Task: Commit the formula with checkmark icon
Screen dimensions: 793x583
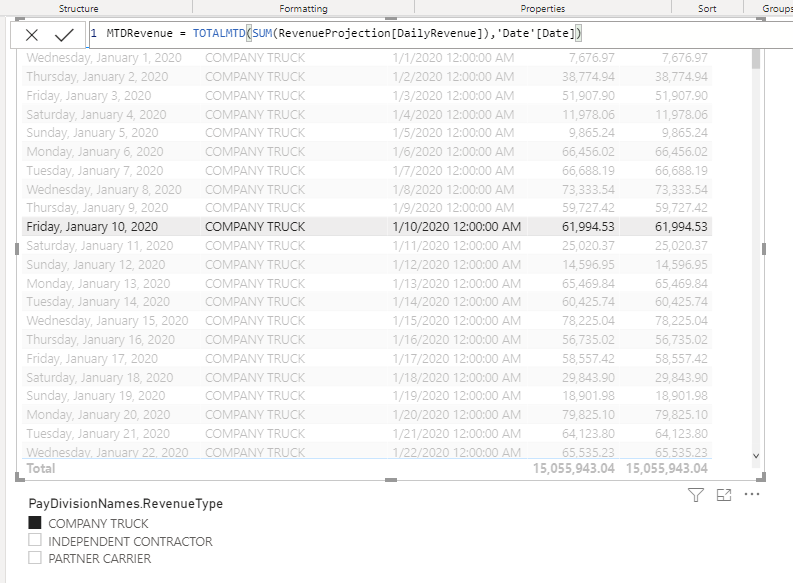Action: (64, 35)
